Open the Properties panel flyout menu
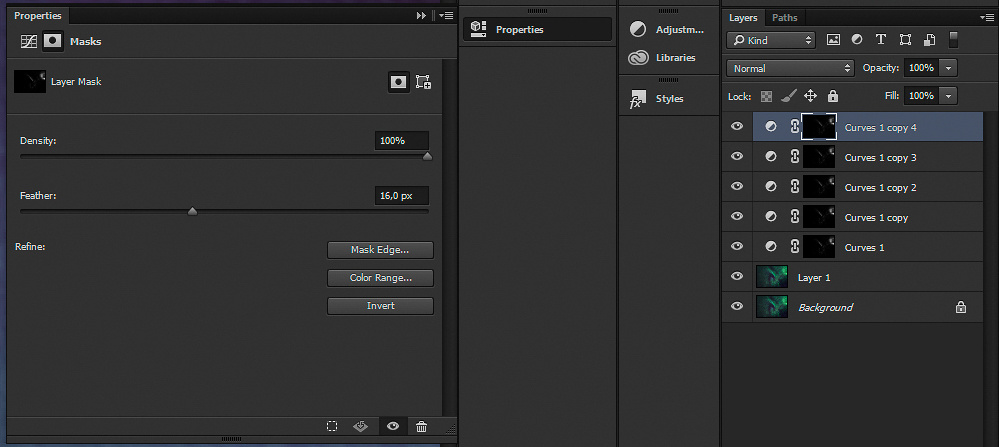The width and height of the screenshot is (999, 447). coord(446,15)
